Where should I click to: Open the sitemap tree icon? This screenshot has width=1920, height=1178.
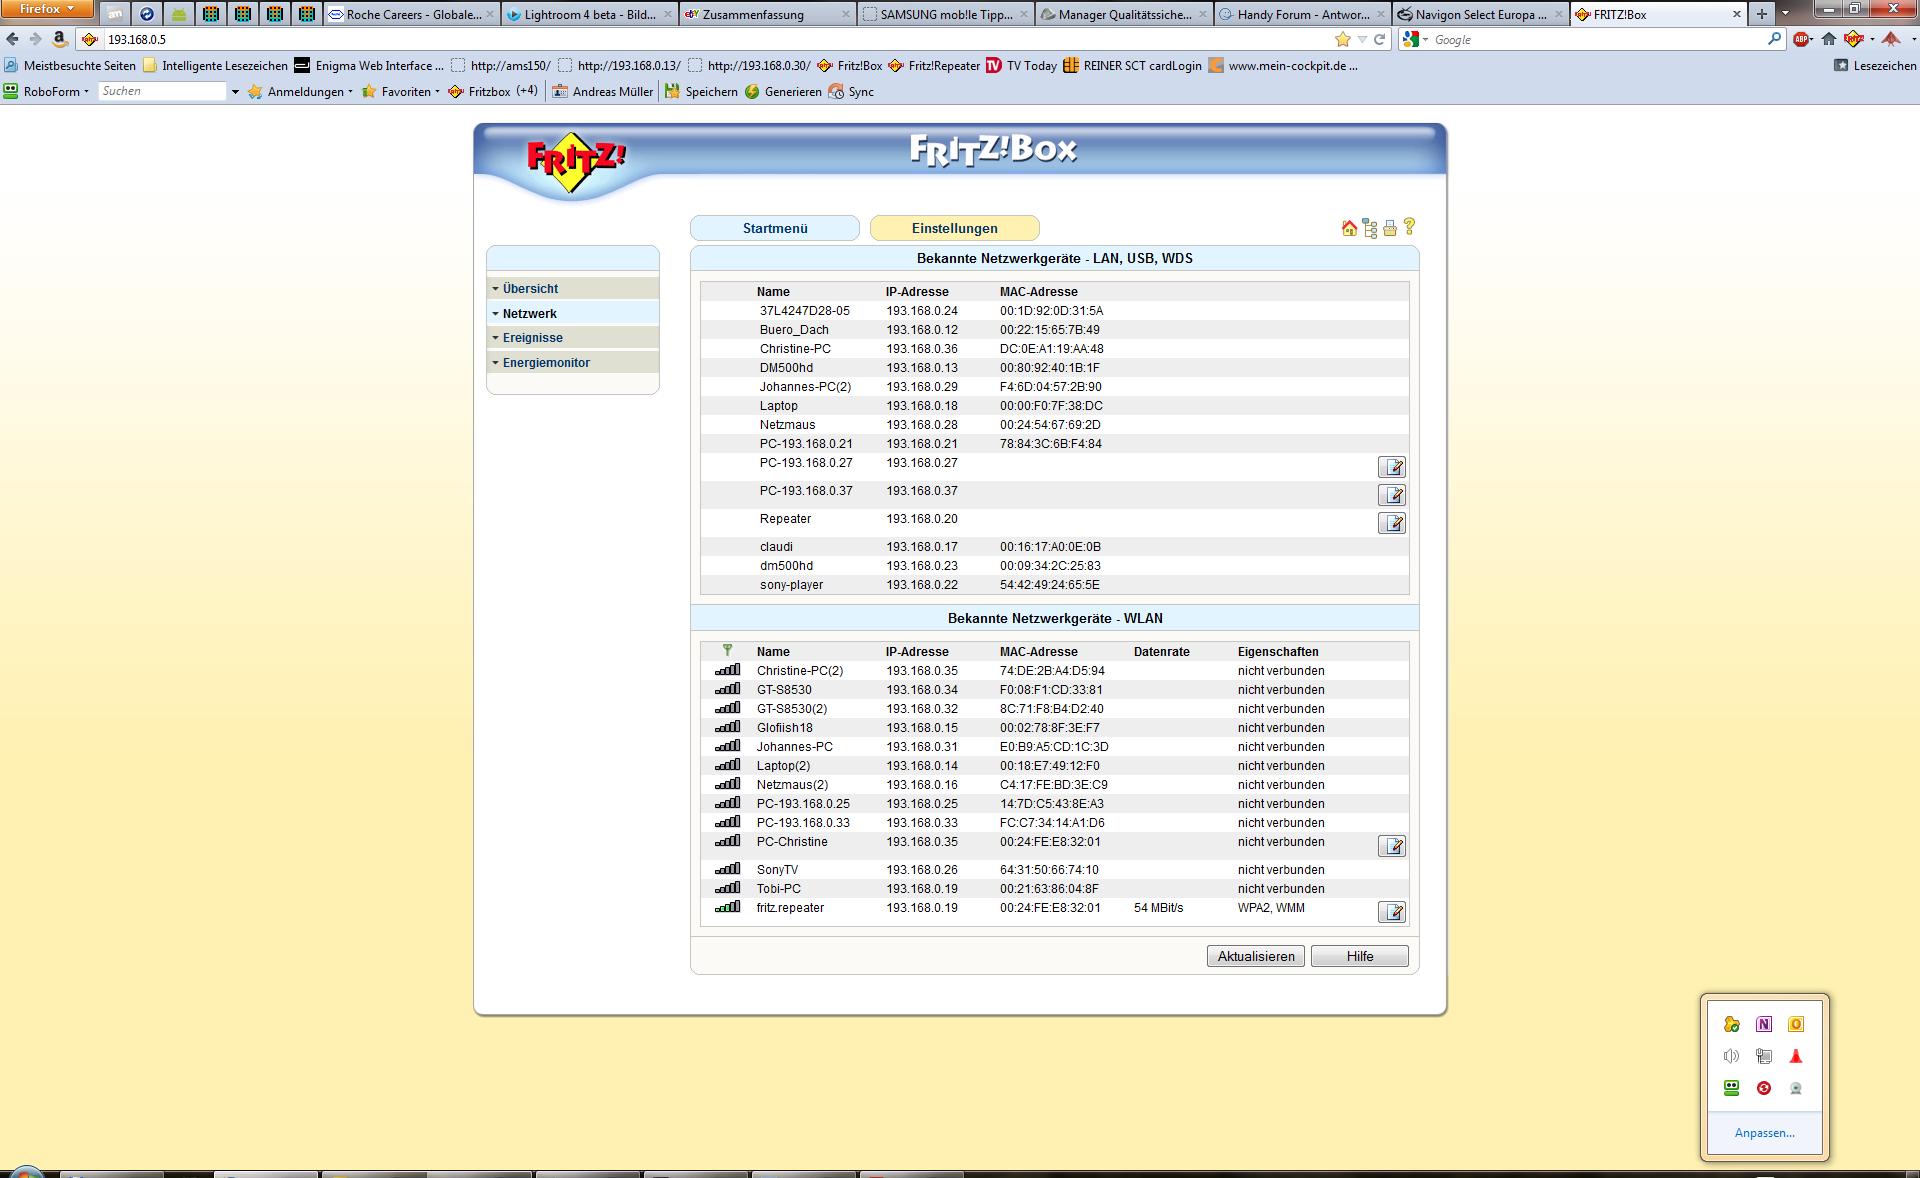tap(1370, 229)
